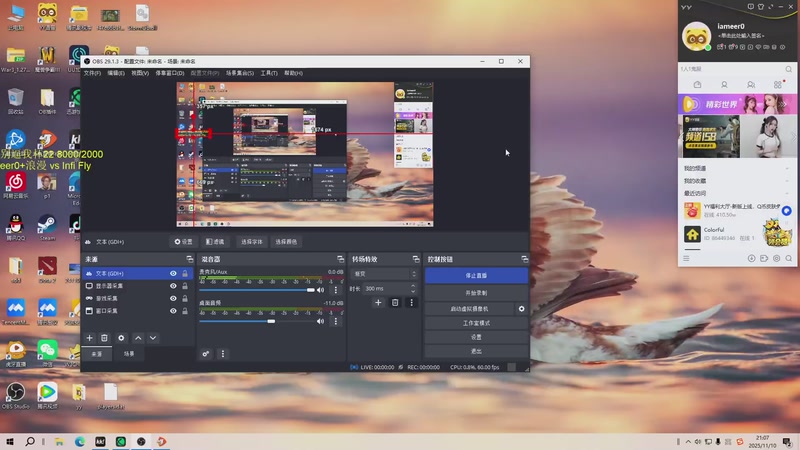
Task: Open the Docks(D) menu in OBS
Action: (x=169, y=73)
